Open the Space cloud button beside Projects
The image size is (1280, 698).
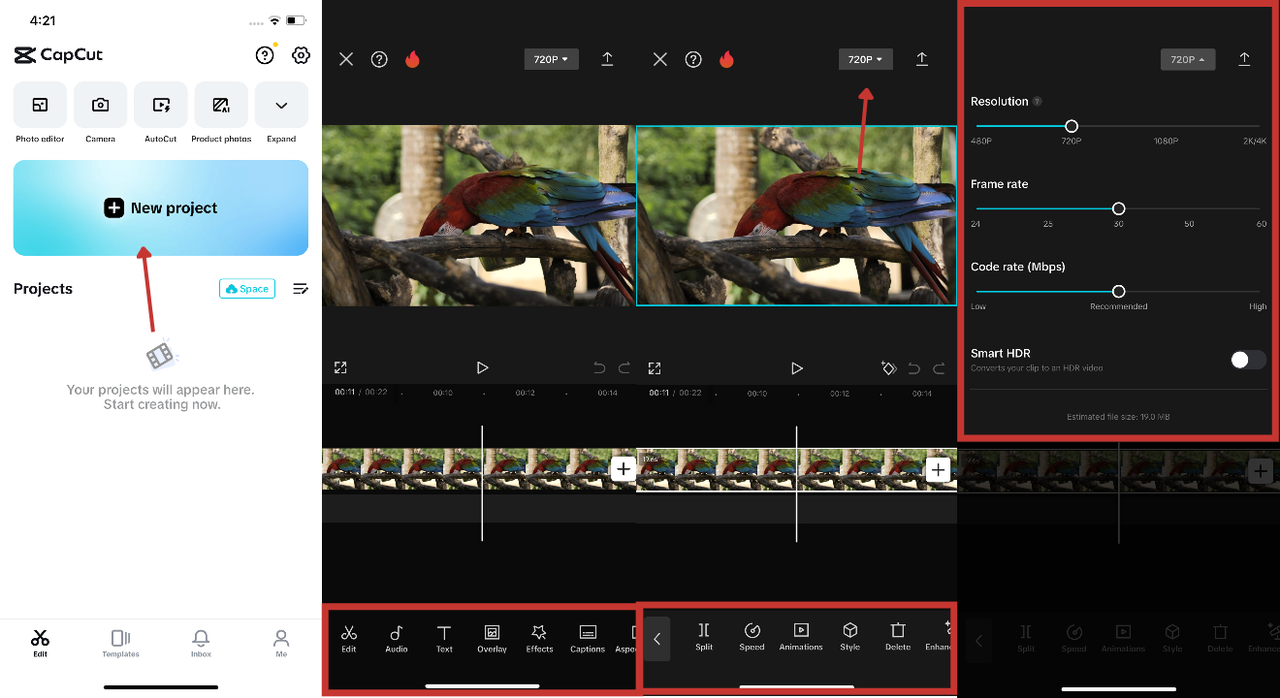click(x=247, y=289)
